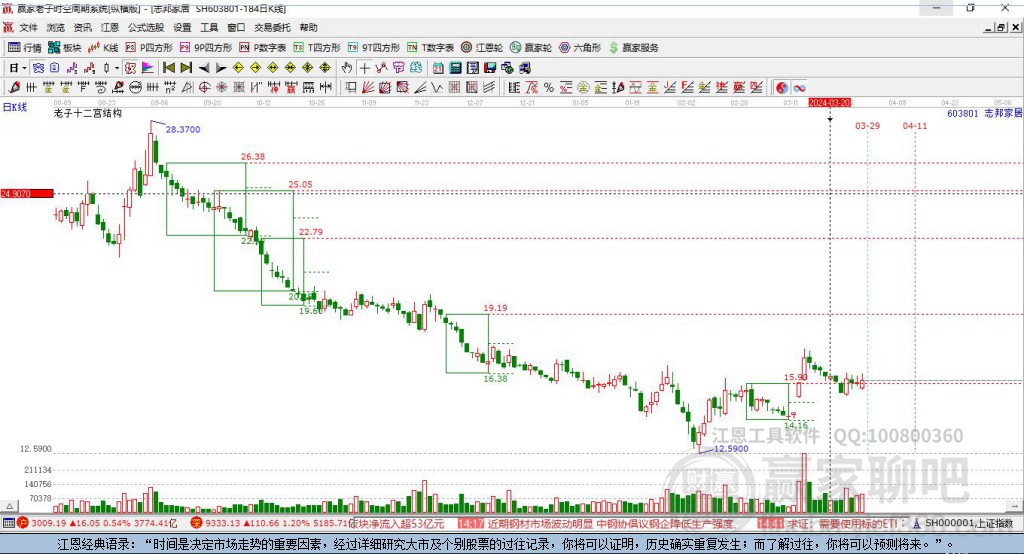Open 六角形 hexagon tool

(580, 48)
